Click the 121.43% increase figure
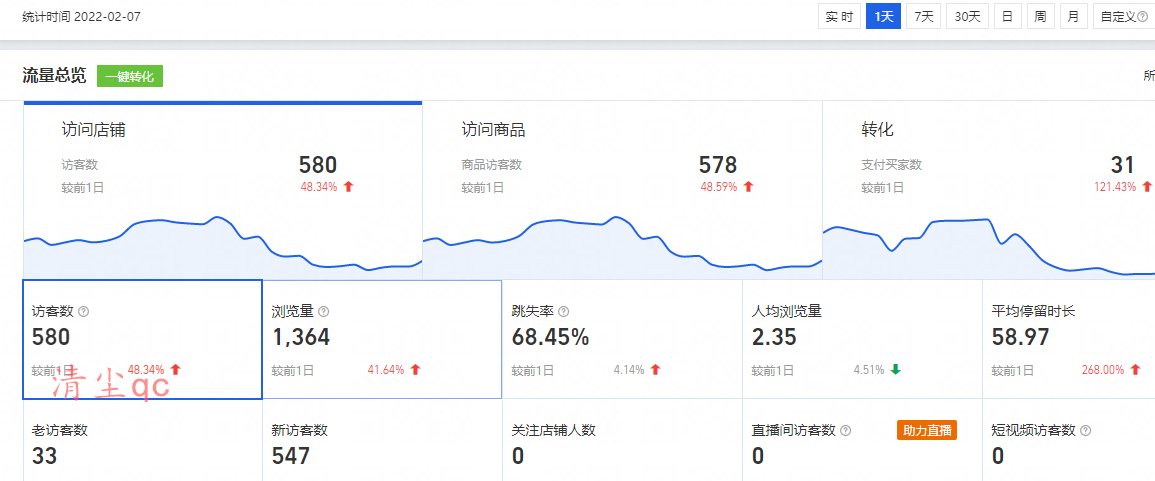This screenshot has height=481, width=1155. coord(1115,187)
